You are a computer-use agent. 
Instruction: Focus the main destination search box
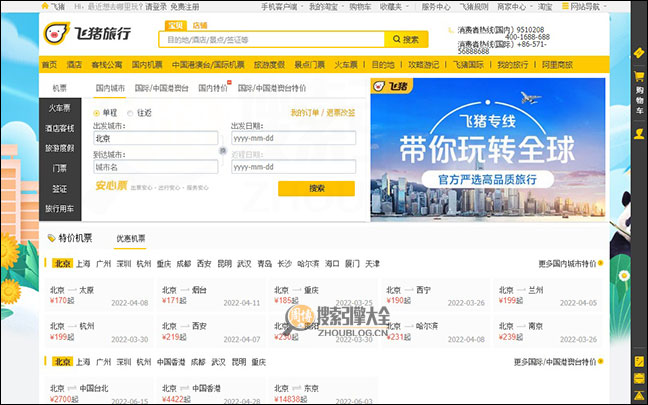(x=272, y=40)
